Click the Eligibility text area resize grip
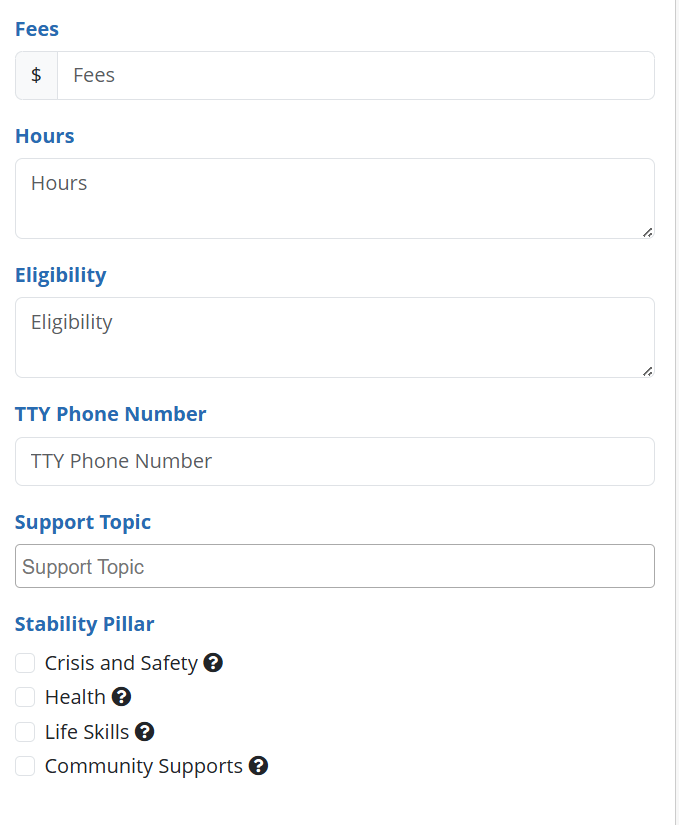The width and height of the screenshot is (679, 825). pos(647,370)
